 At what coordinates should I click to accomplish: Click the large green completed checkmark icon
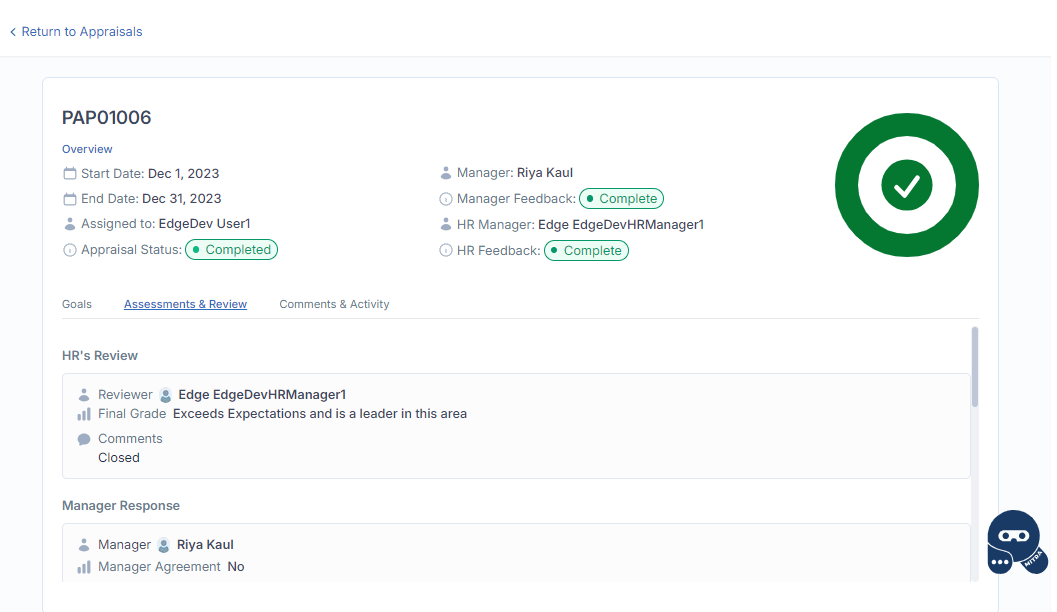(x=906, y=186)
